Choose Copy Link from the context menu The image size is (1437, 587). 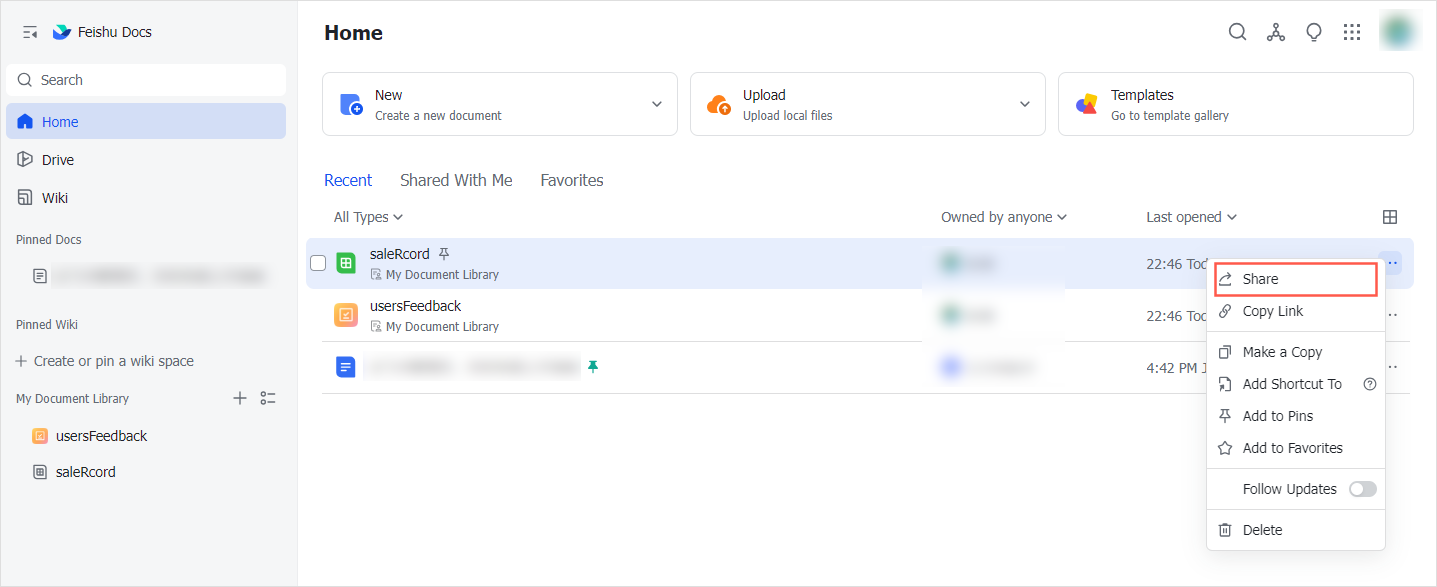point(1296,311)
